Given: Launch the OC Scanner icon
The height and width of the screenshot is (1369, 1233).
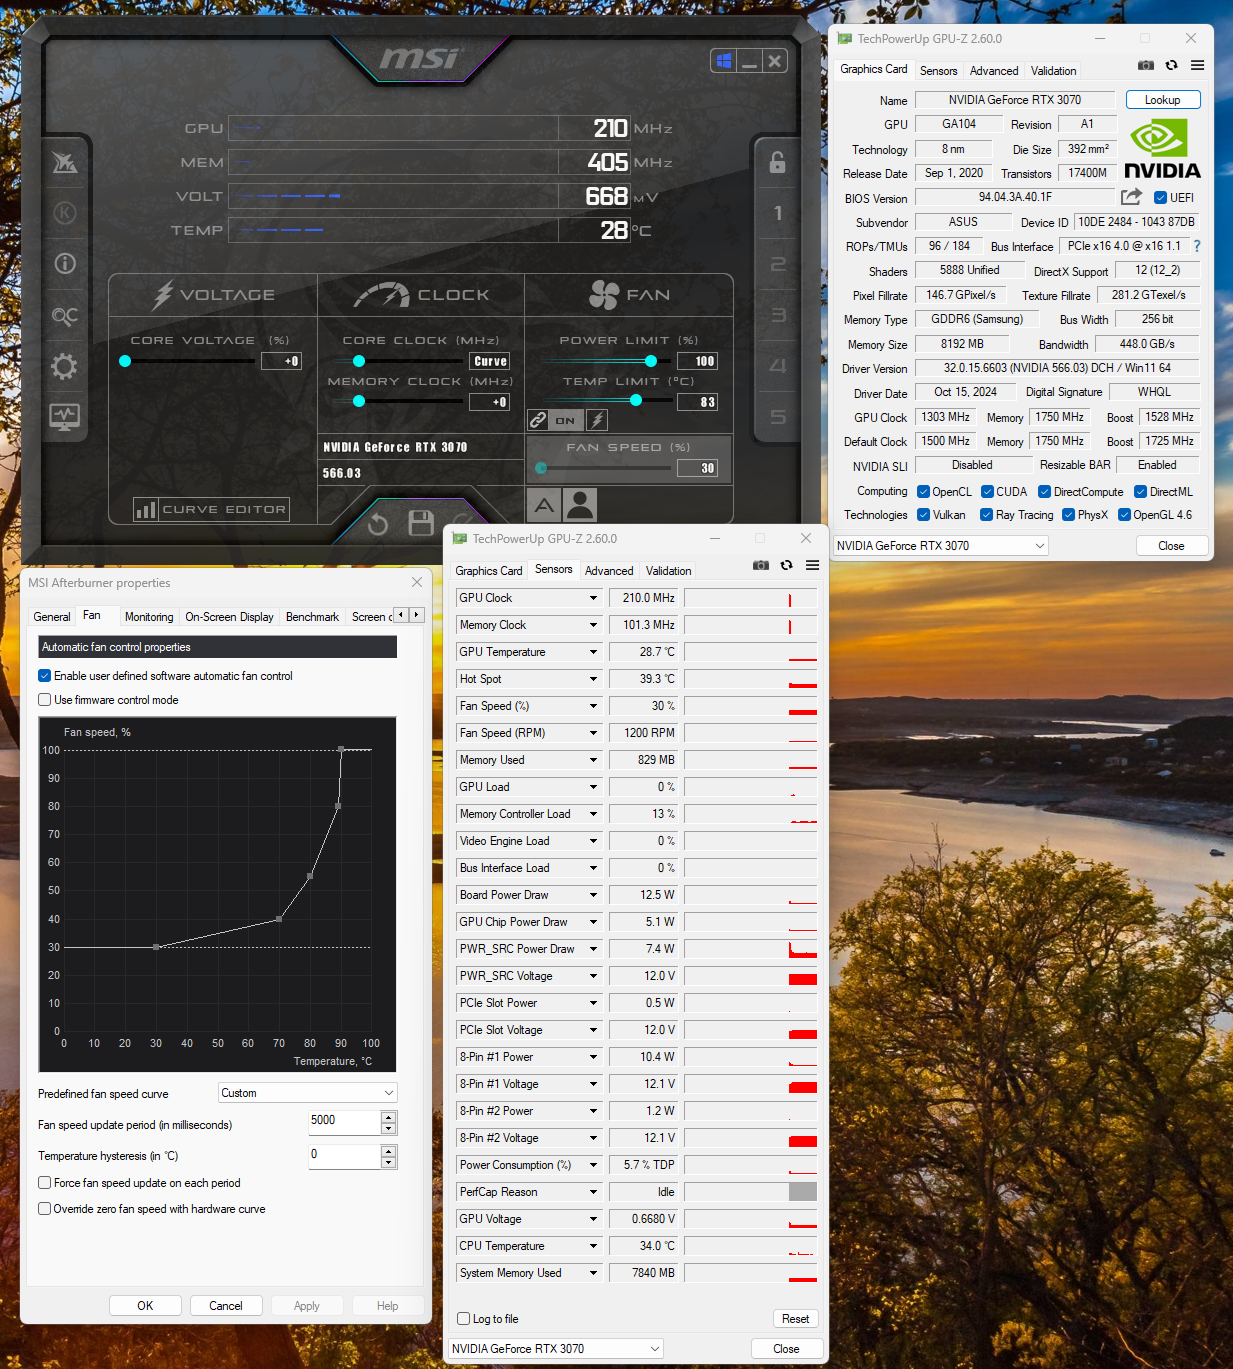Looking at the screenshot, I should tap(65, 316).
